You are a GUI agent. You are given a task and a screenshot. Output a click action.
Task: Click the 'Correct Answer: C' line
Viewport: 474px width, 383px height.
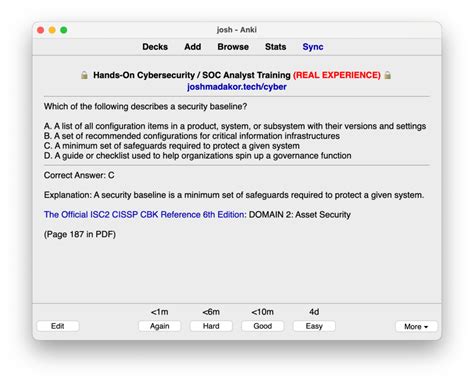click(x=79, y=175)
